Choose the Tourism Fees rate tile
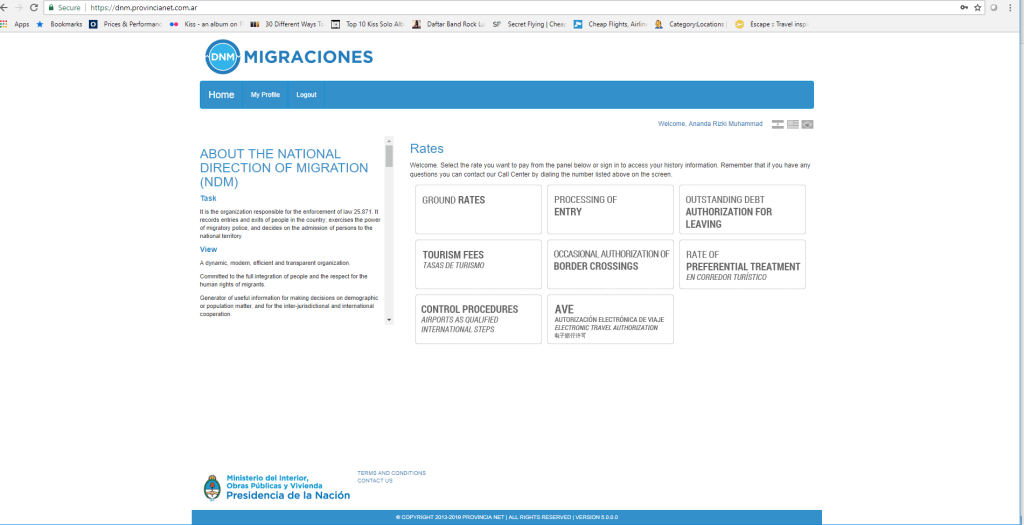The height and width of the screenshot is (525, 1024). 478,264
